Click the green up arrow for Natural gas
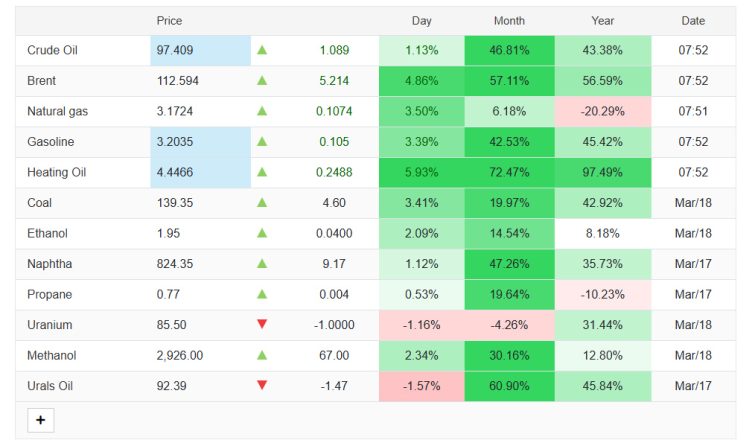752x440 pixels. coord(262,111)
